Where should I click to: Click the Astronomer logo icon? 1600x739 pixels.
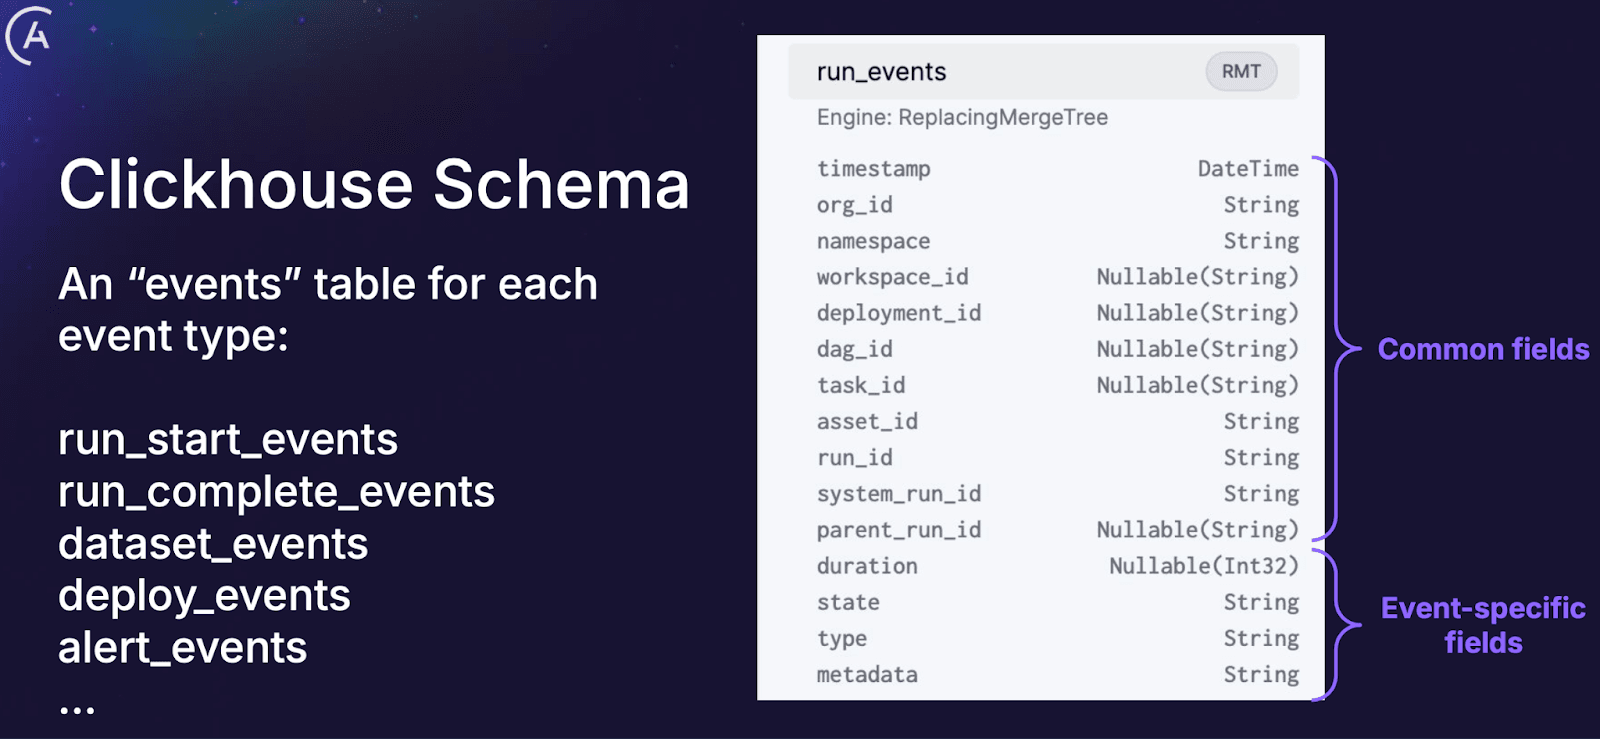pos(30,34)
